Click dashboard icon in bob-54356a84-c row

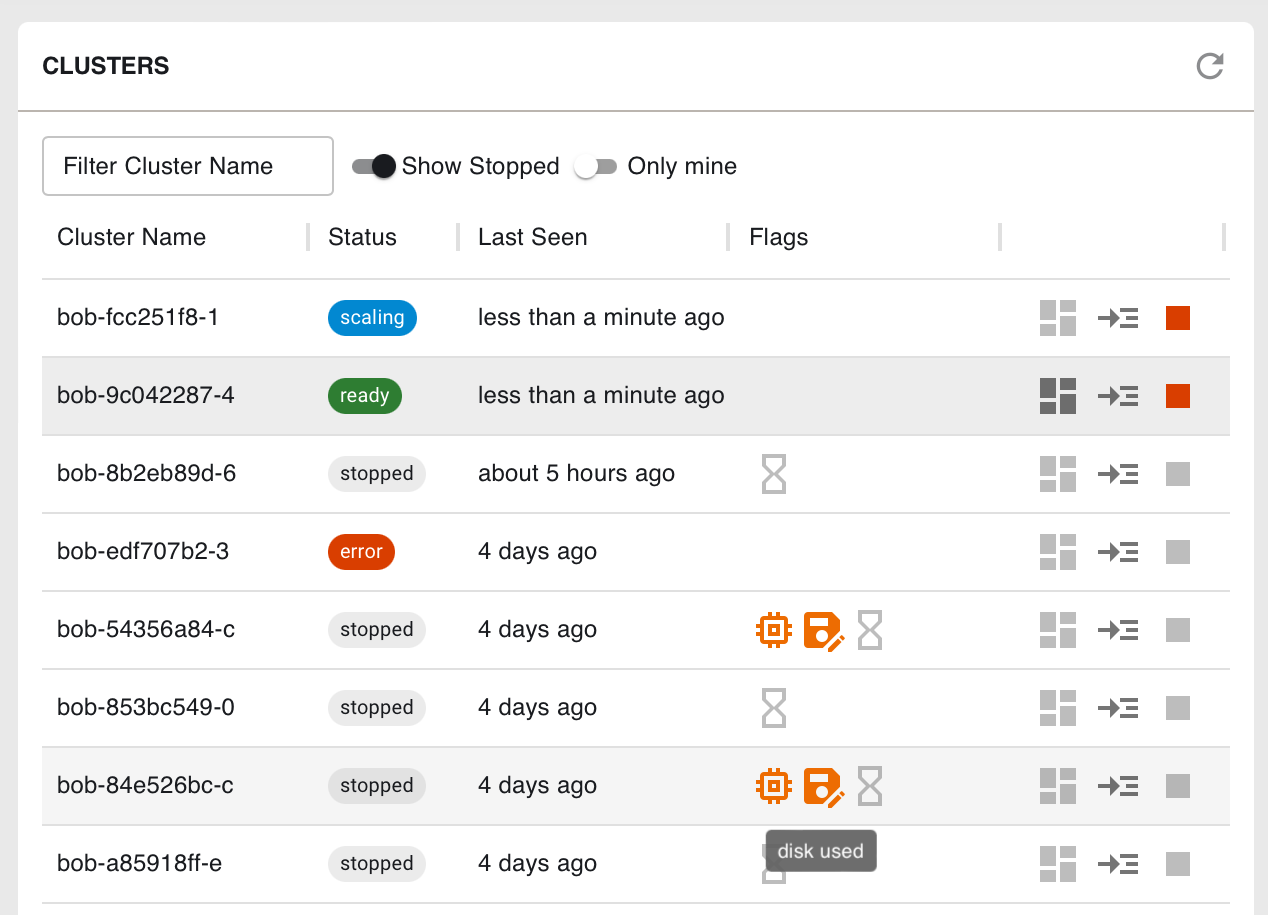[x=1058, y=630]
